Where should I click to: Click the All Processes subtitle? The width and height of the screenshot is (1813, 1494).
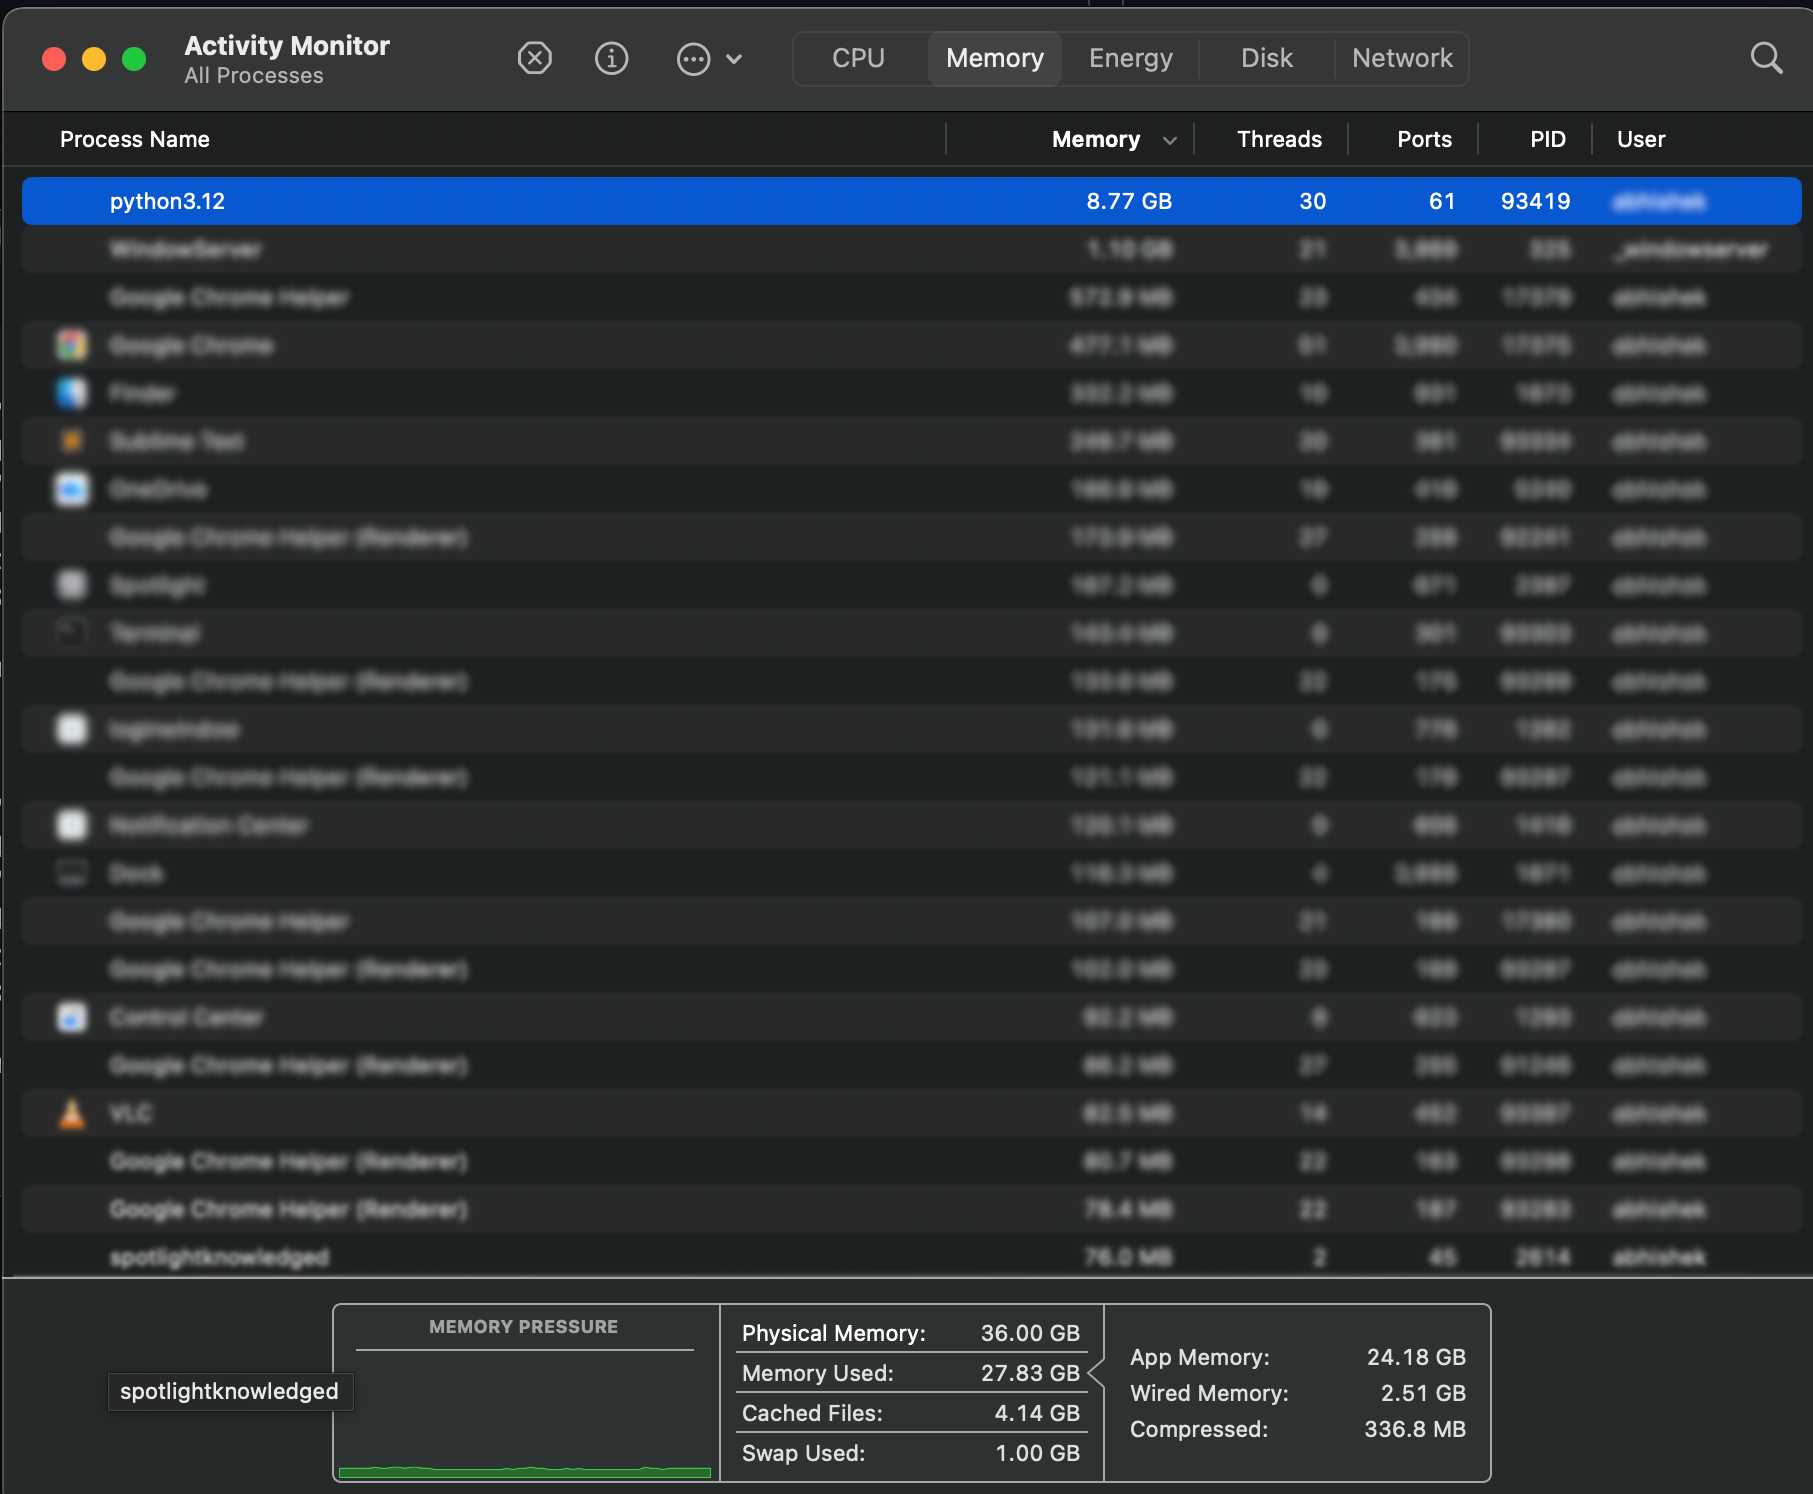point(254,76)
